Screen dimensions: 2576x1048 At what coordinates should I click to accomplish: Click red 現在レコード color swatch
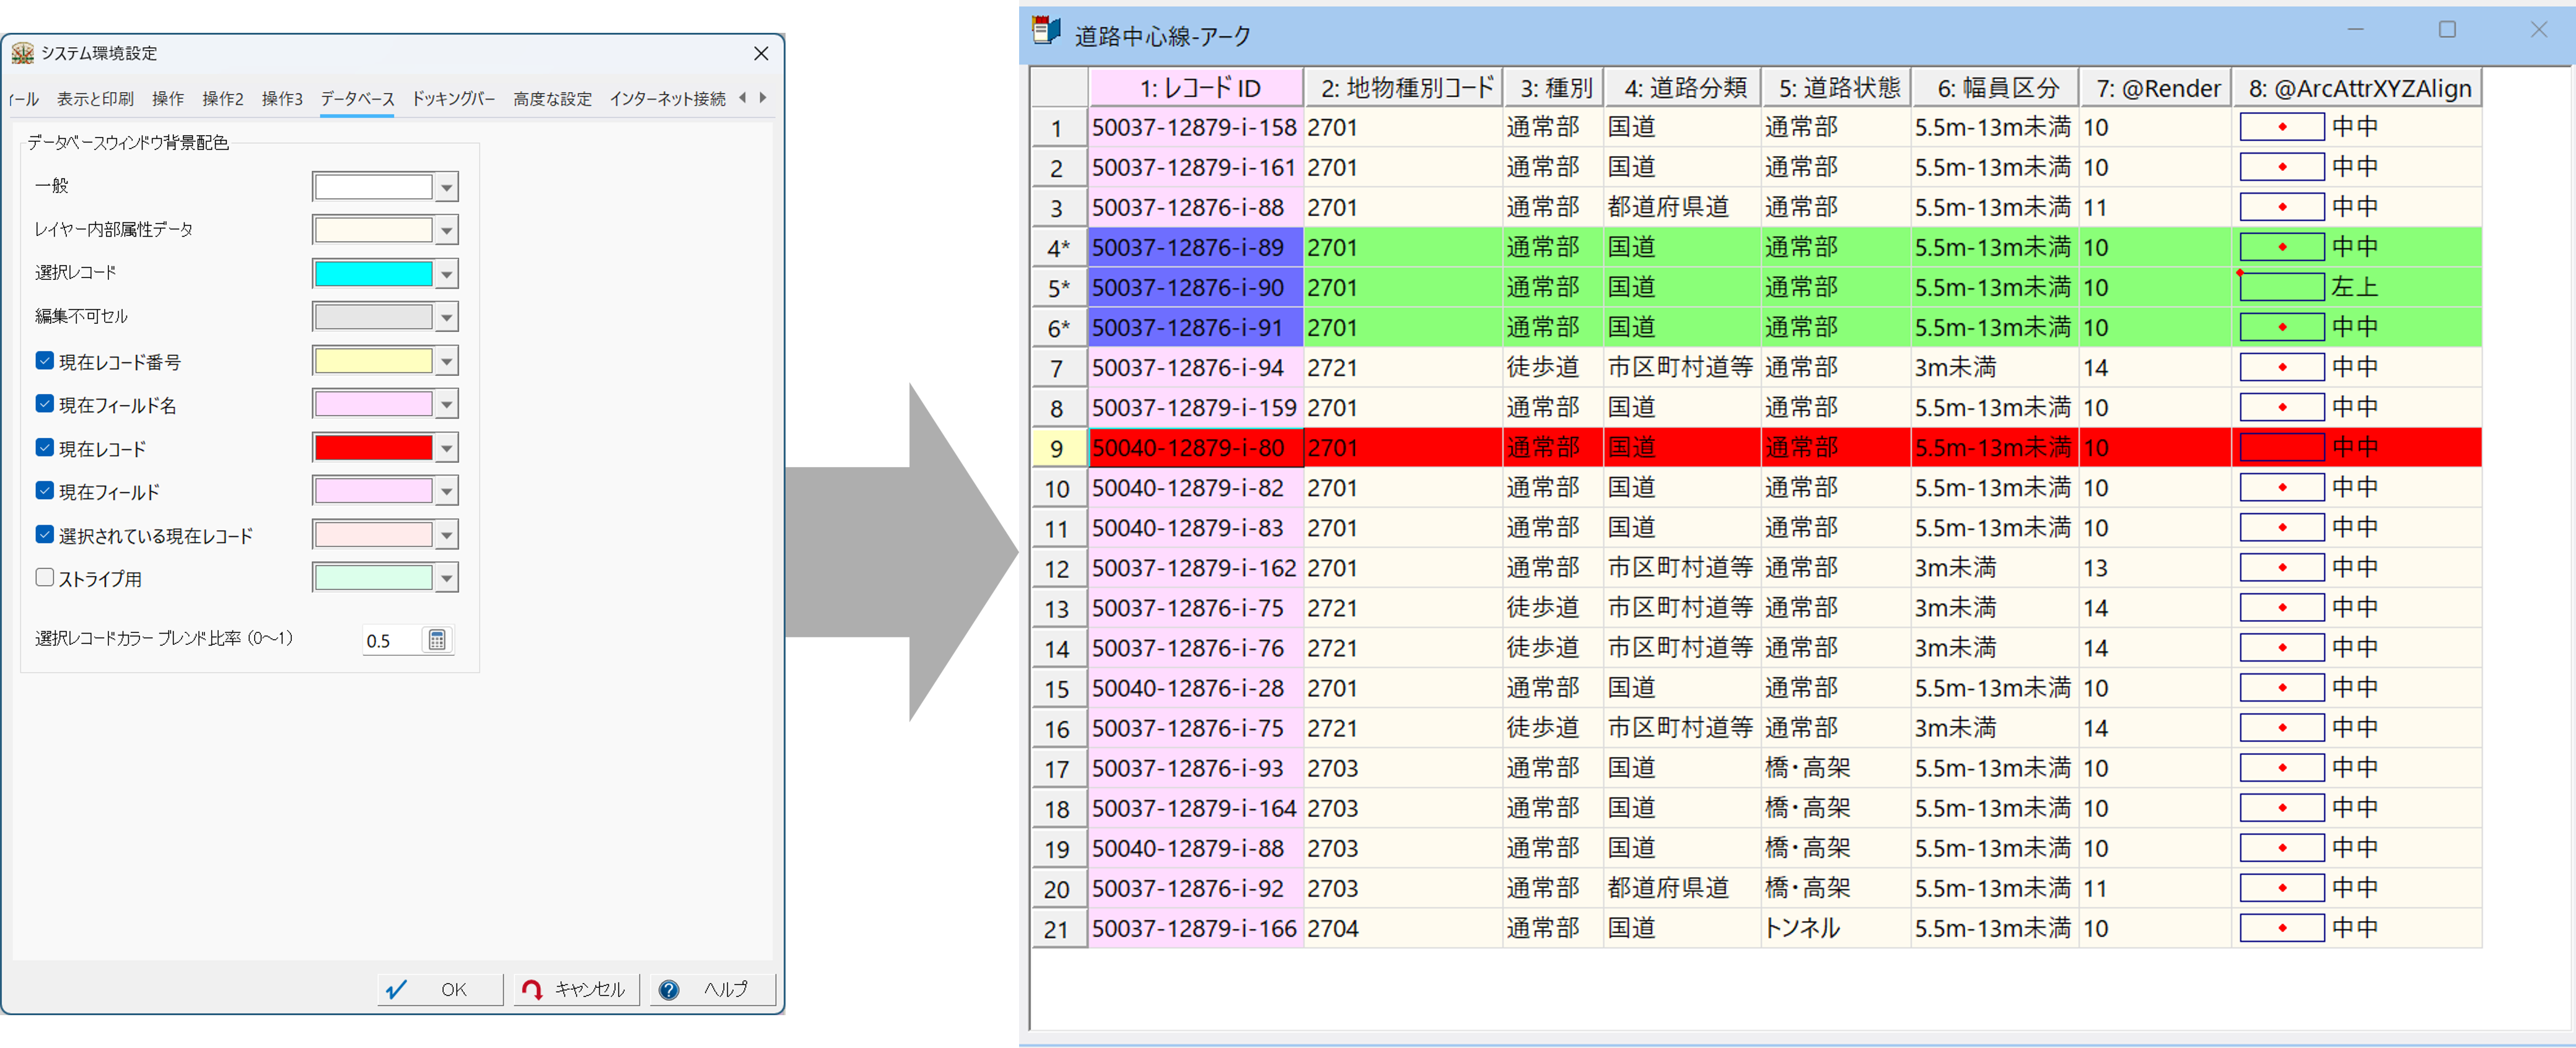[x=373, y=448]
